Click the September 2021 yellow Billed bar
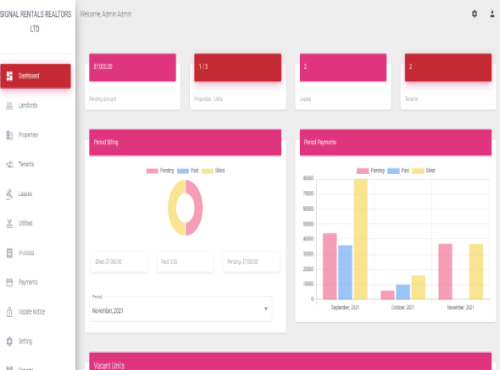Viewport: 500px width, 370px height. 361,239
